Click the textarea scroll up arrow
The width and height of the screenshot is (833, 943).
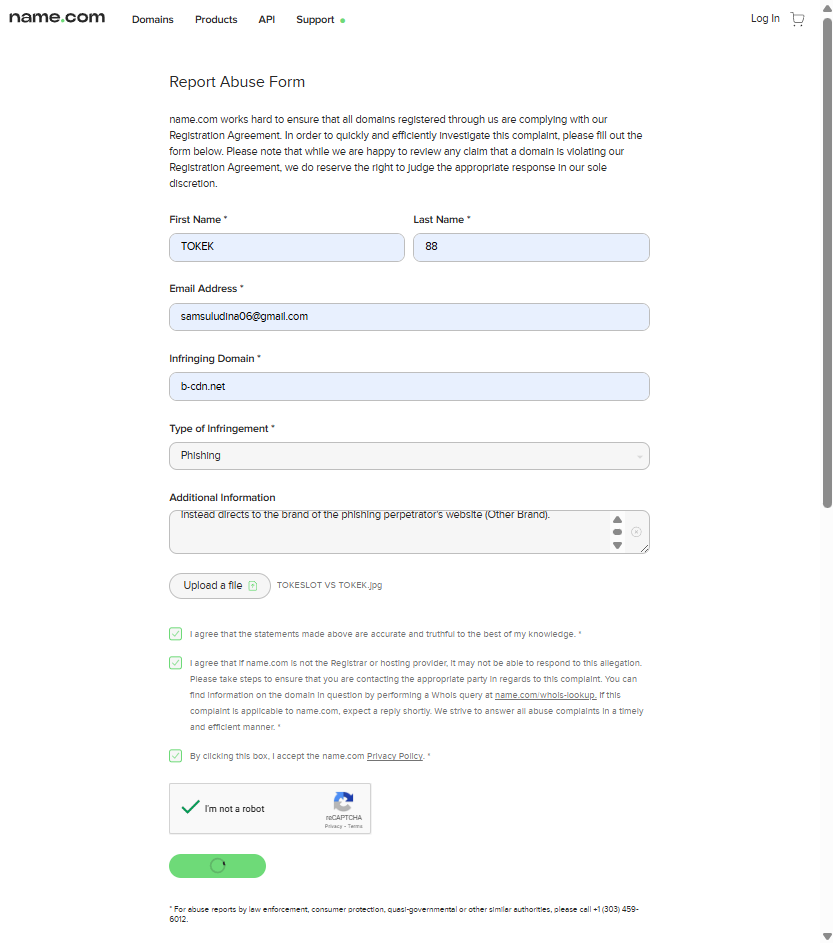[x=617, y=520]
